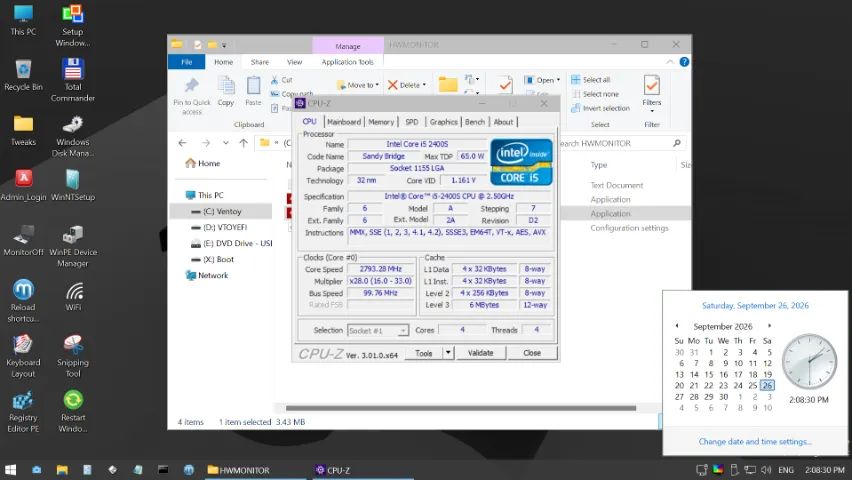Open the About tab in CPU-Z
Image resolution: width=852 pixels, height=480 pixels.
503,122
